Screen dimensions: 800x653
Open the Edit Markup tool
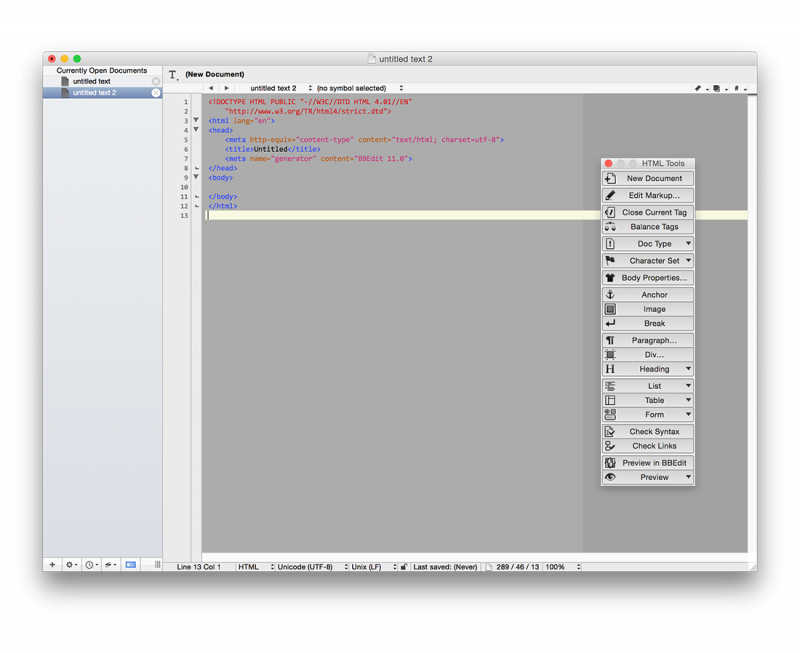tap(647, 196)
